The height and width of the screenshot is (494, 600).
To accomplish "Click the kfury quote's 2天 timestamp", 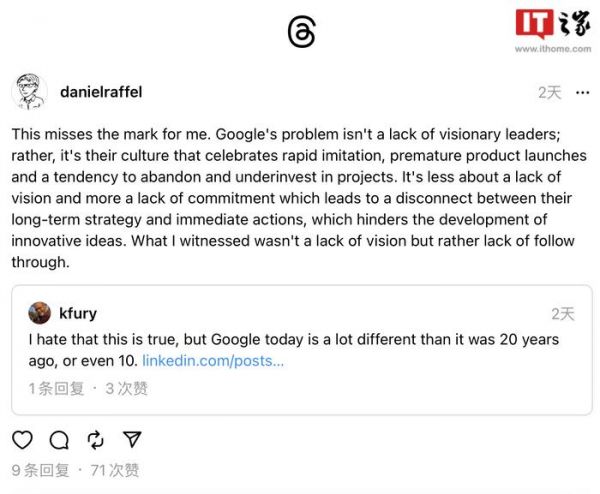I will point(563,314).
